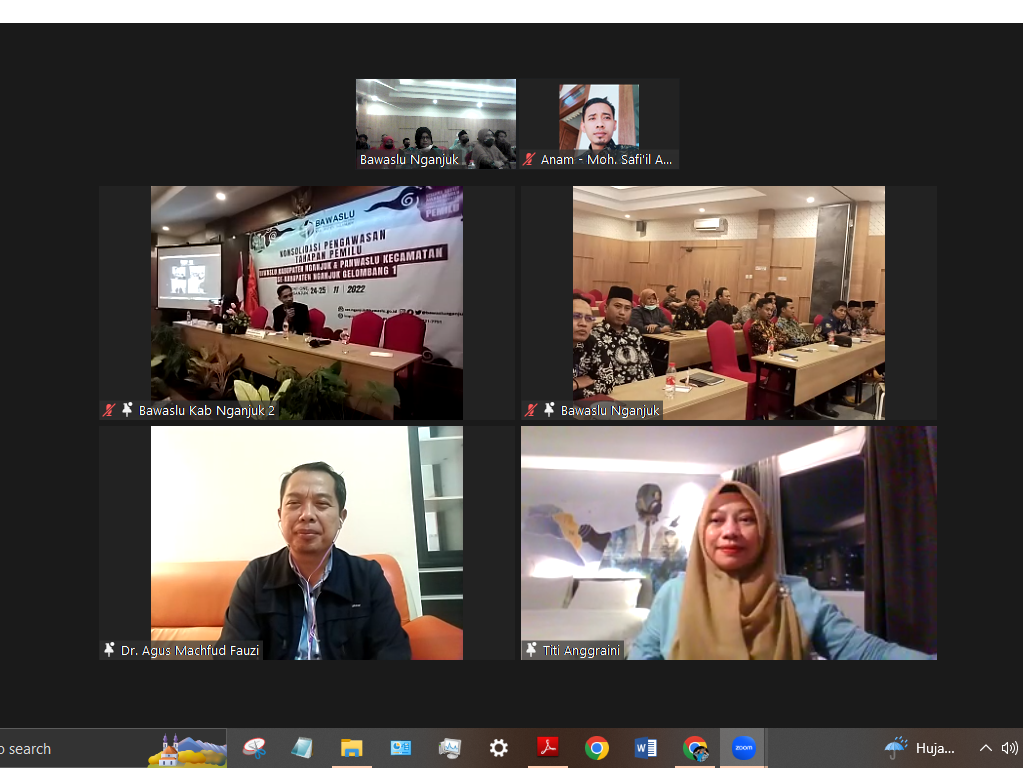Click muted microphone icon on Bawaslu Kab Nganjuk 2
The width and height of the screenshot is (1023, 768).
109,410
